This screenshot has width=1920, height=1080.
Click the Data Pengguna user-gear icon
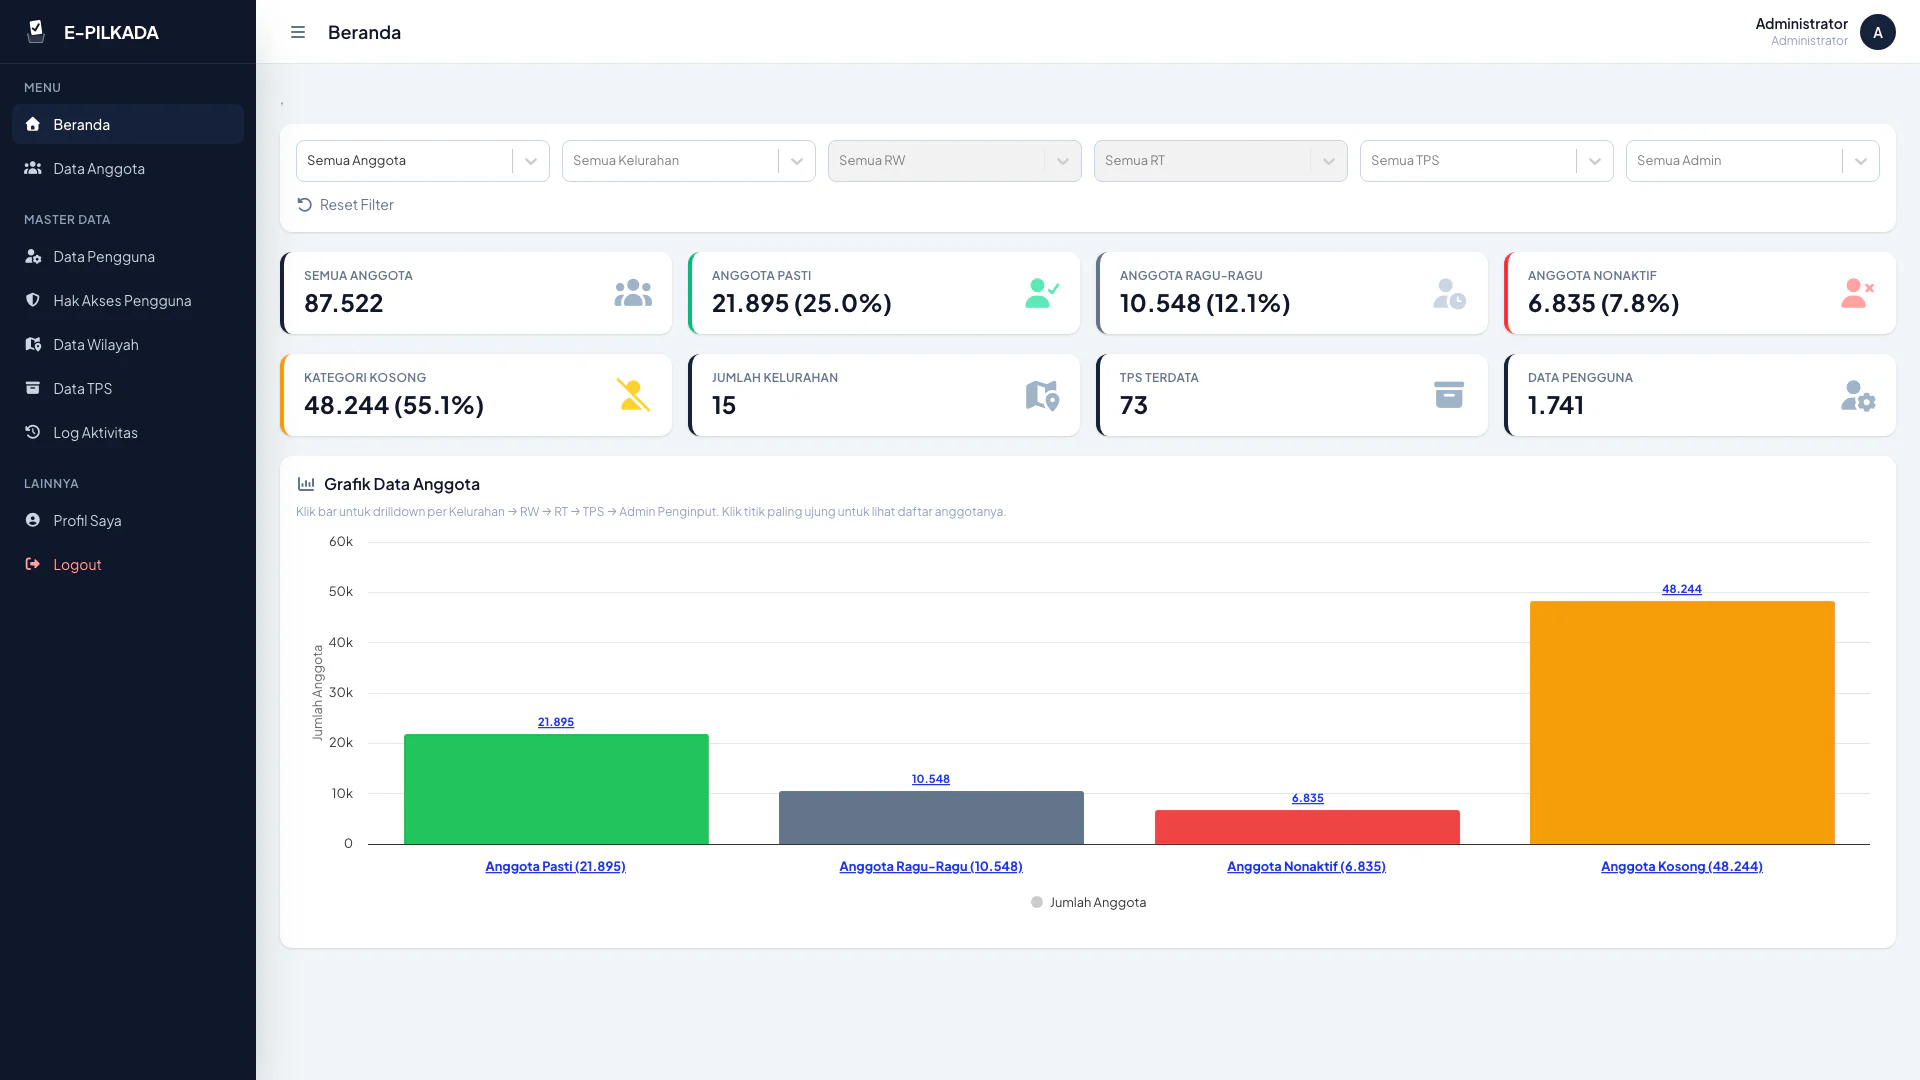point(1857,396)
